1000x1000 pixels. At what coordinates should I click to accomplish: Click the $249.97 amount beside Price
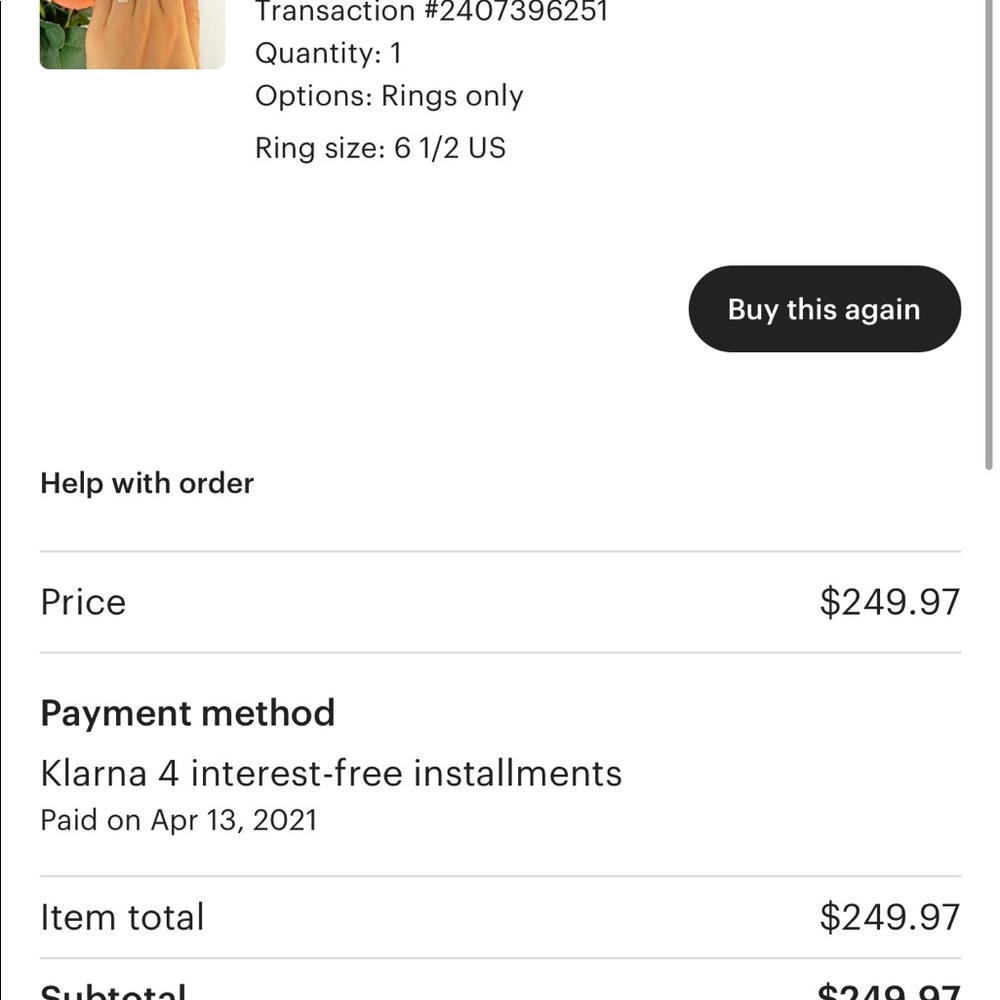coord(889,602)
